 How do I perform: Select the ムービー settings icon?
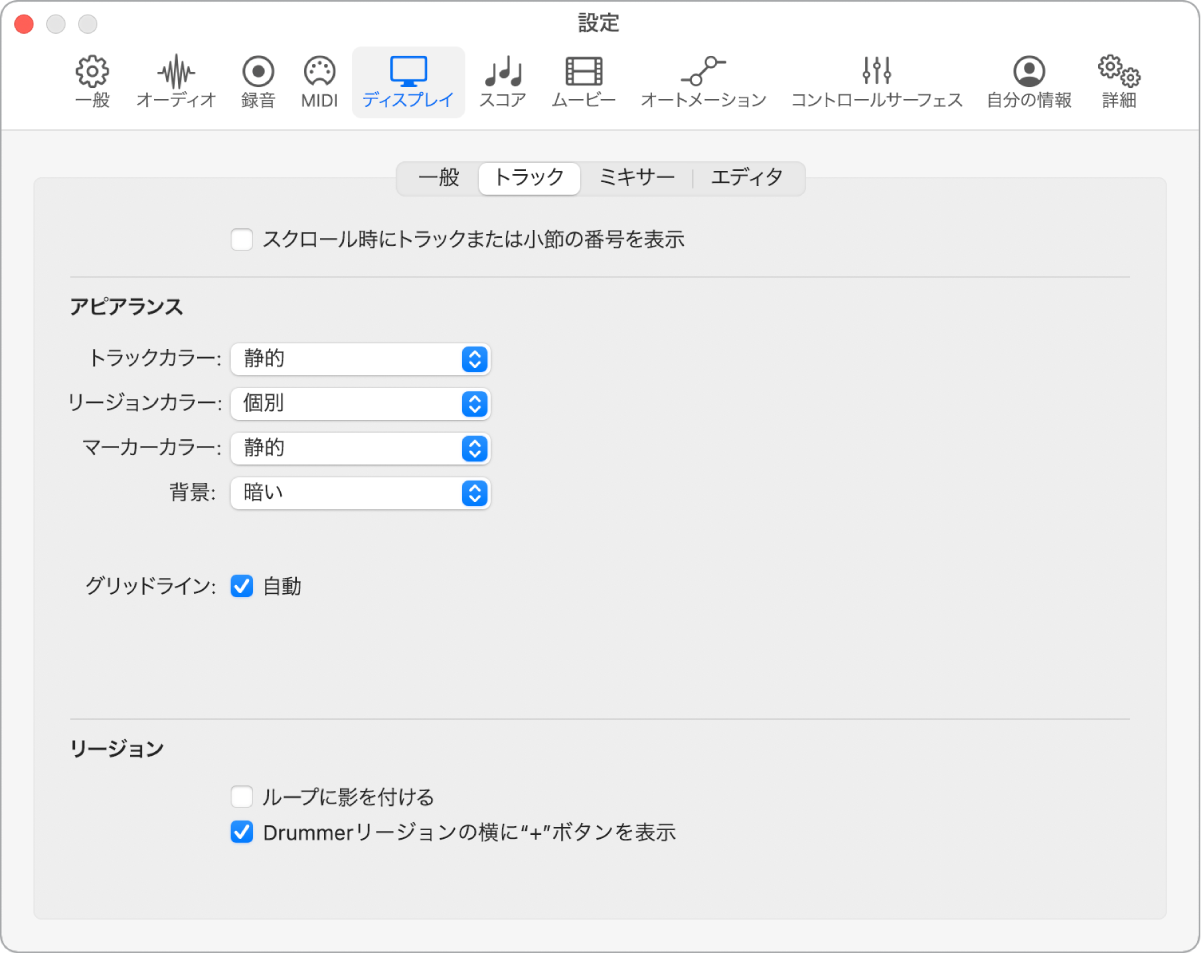click(583, 80)
